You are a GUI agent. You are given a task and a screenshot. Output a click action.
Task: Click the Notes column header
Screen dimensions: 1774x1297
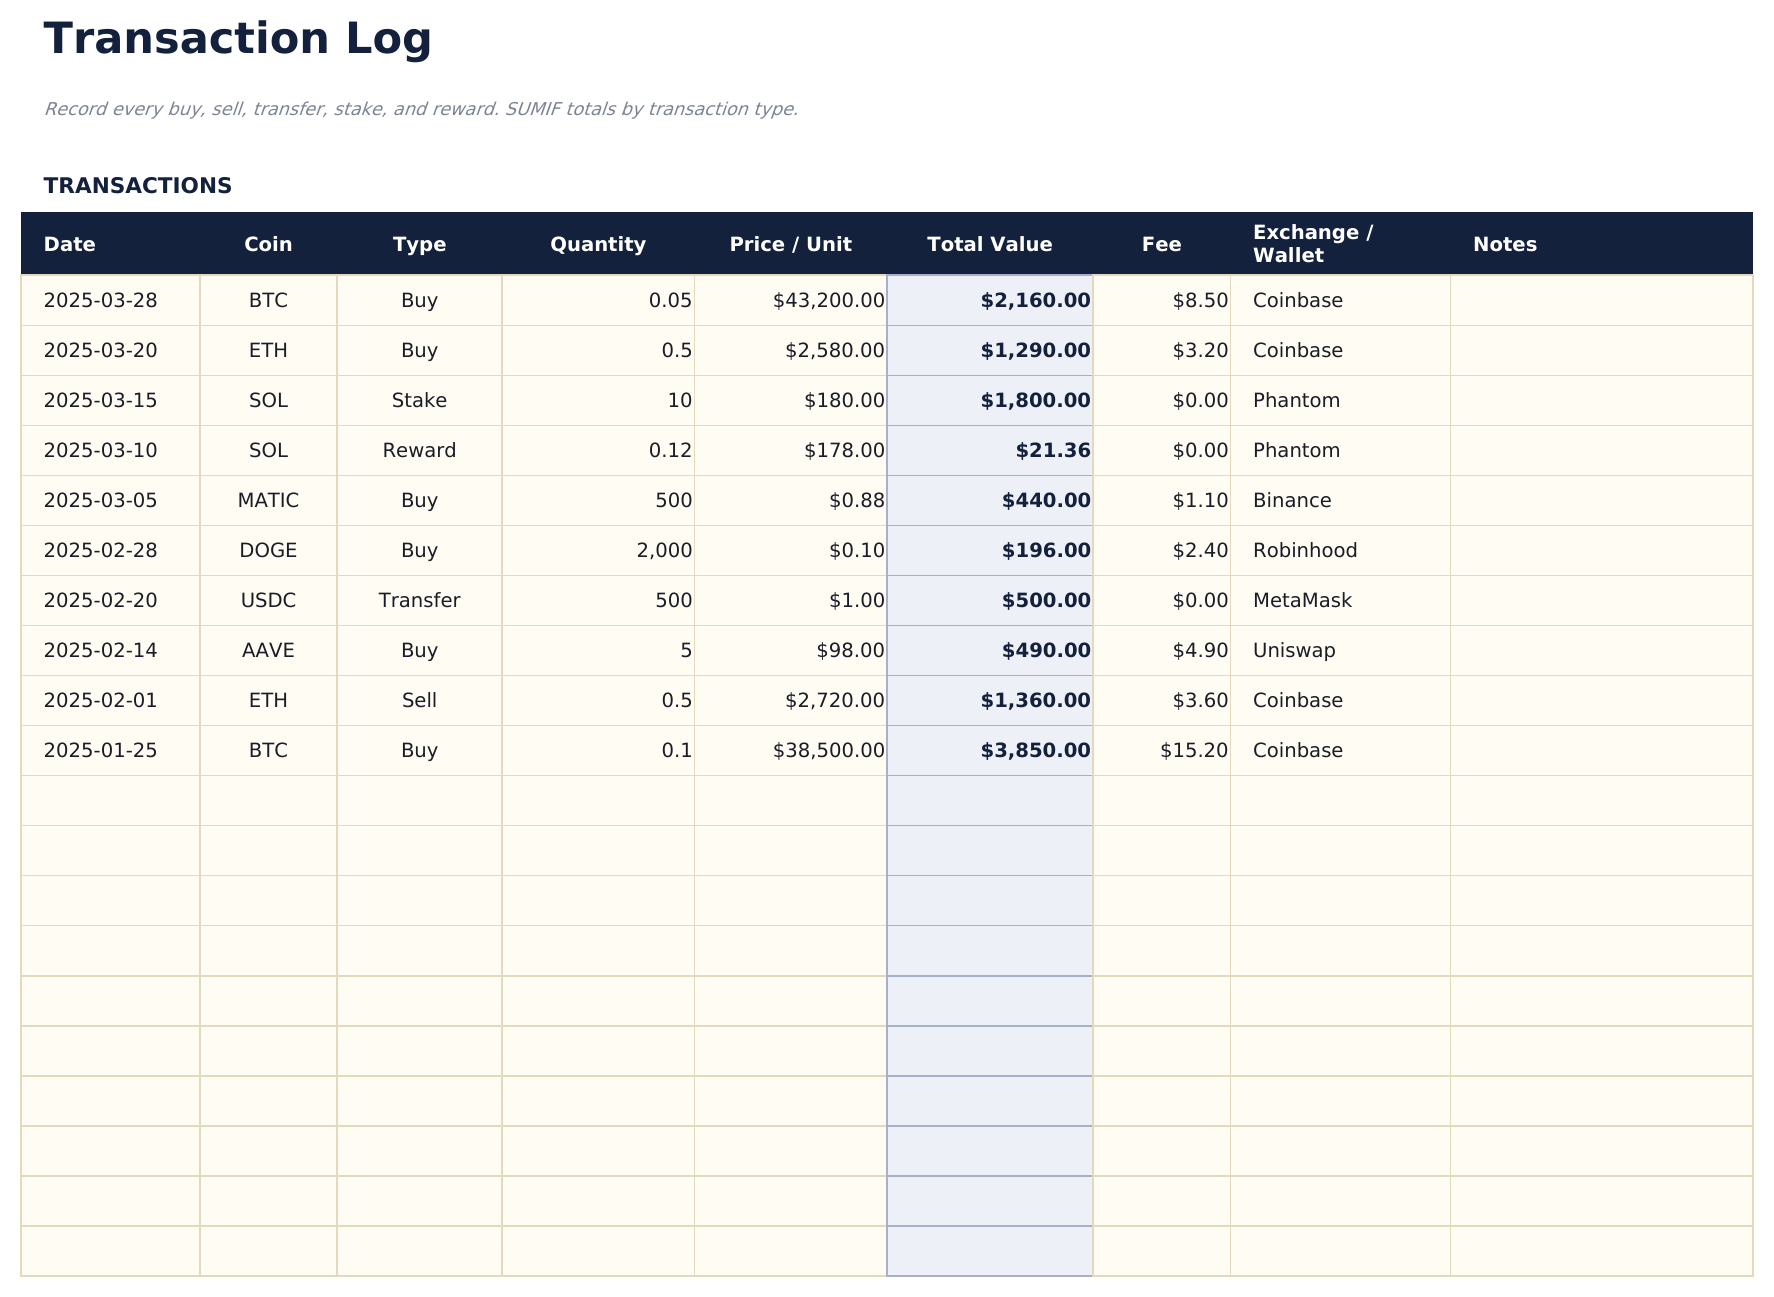1505,244
